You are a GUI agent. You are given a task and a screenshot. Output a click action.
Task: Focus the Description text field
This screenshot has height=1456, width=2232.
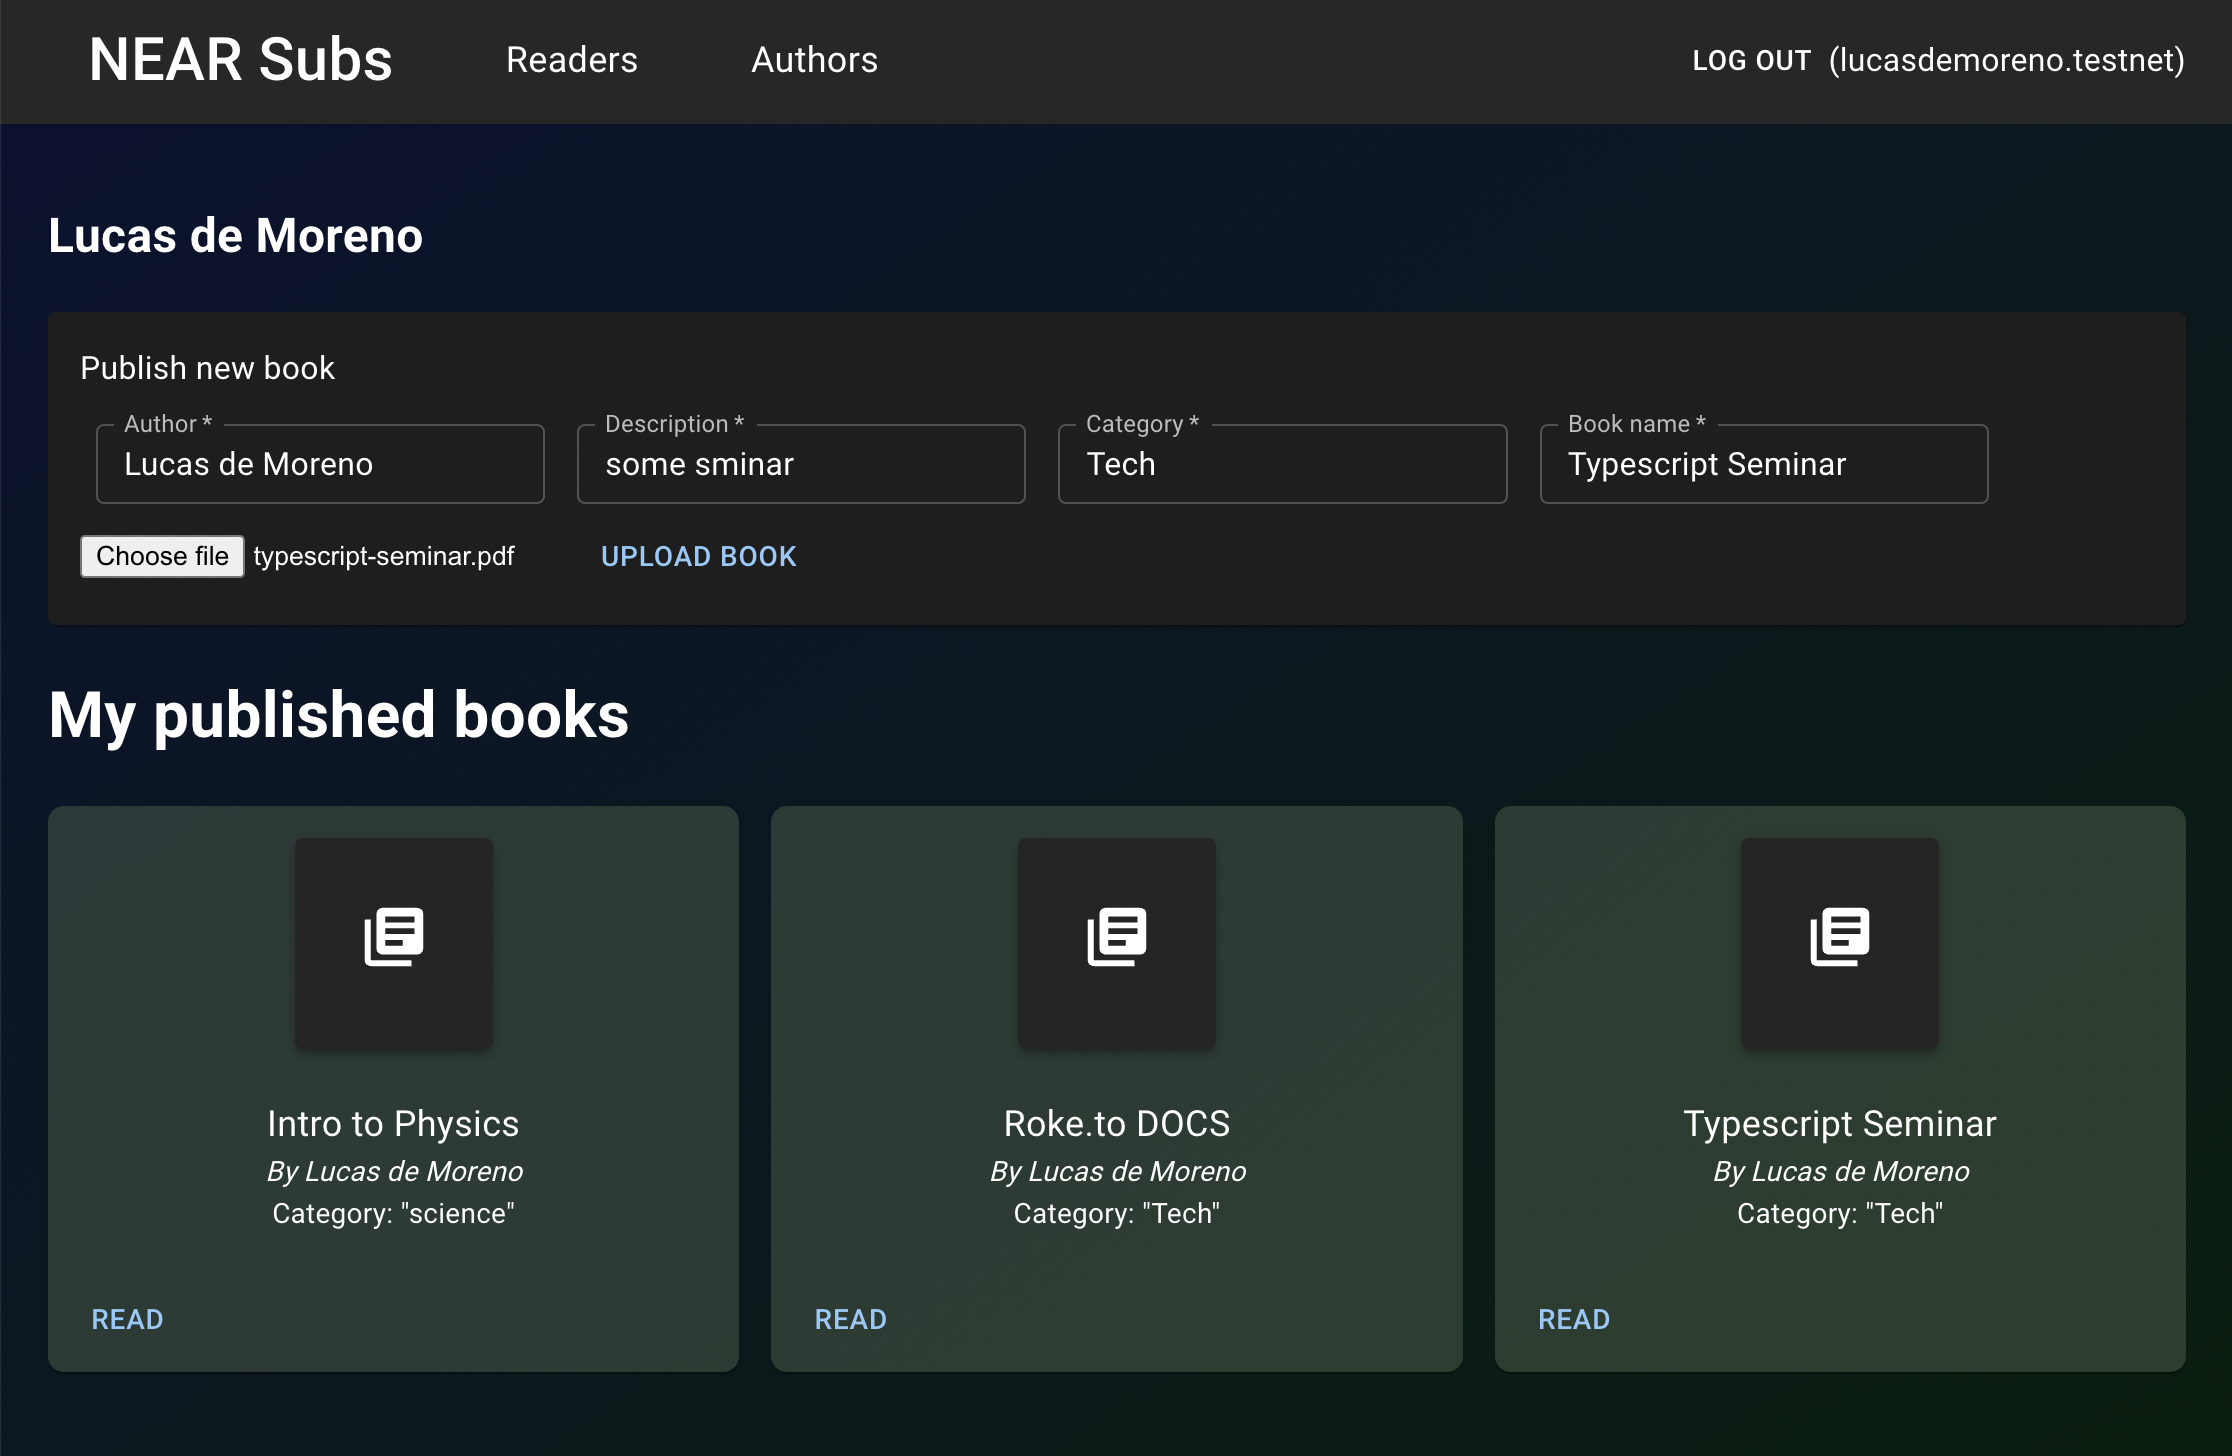(800, 464)
